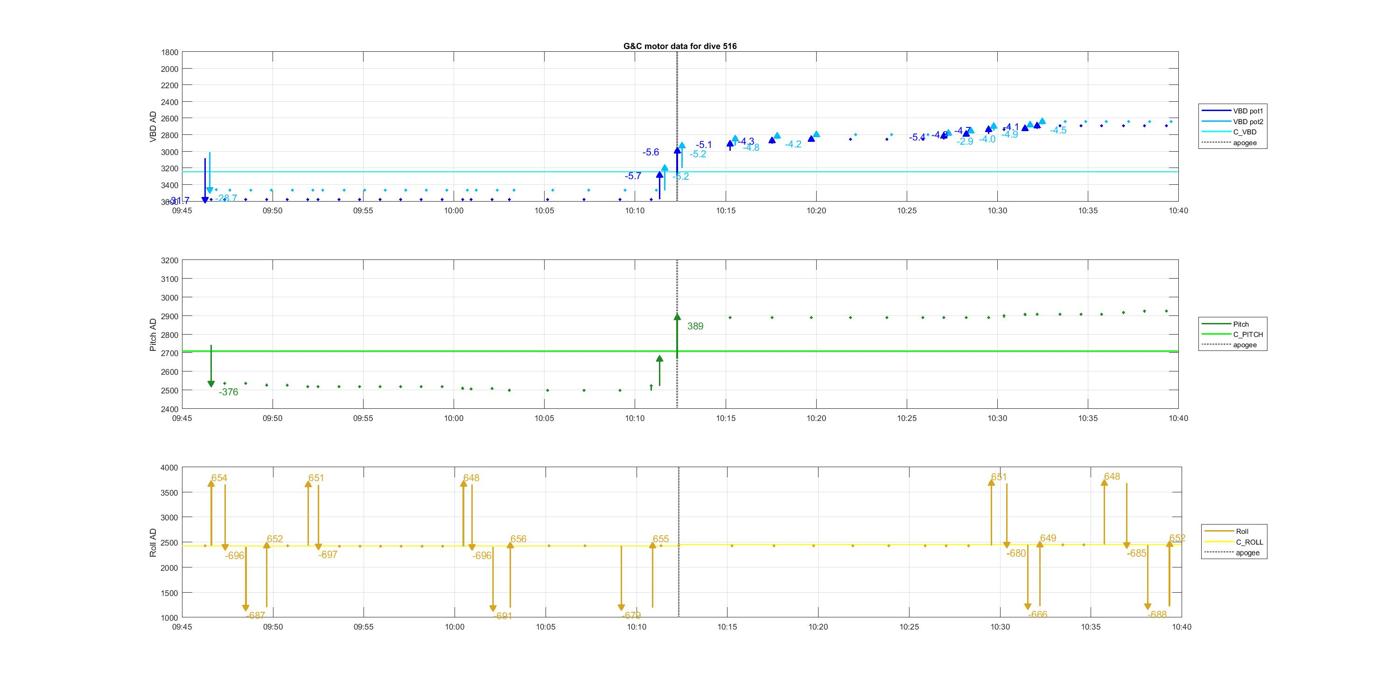Select the 'C_VBD' legend entry
Screen dimensions: 1400x693
(x=1229, y=132)
